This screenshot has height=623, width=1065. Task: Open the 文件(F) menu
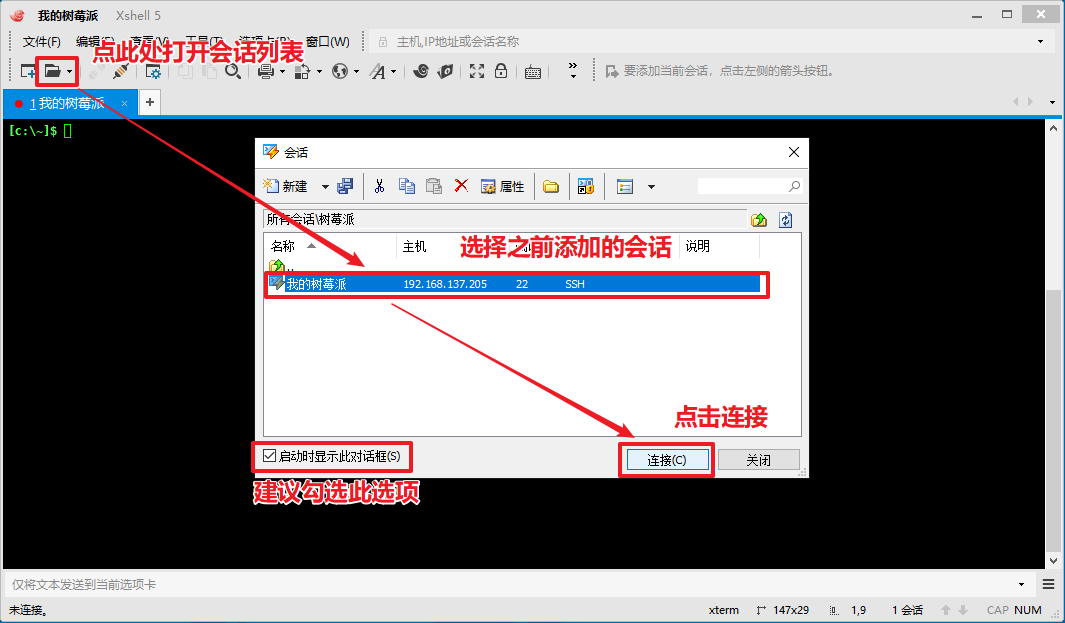(x=41, y=42)
